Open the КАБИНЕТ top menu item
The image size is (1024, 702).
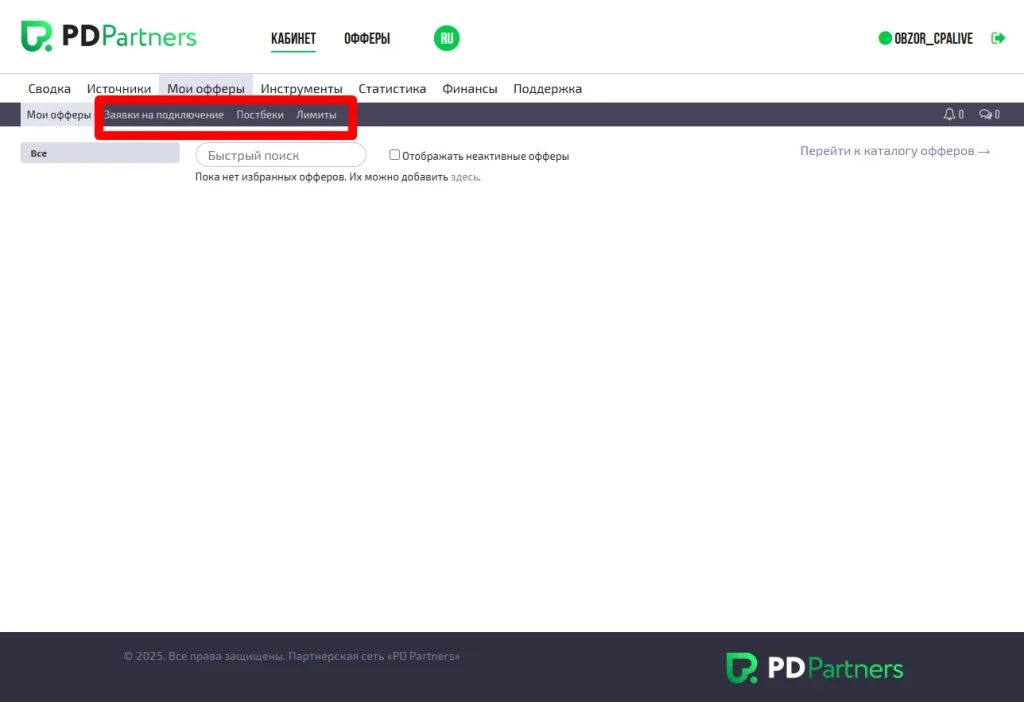(293, 39)
